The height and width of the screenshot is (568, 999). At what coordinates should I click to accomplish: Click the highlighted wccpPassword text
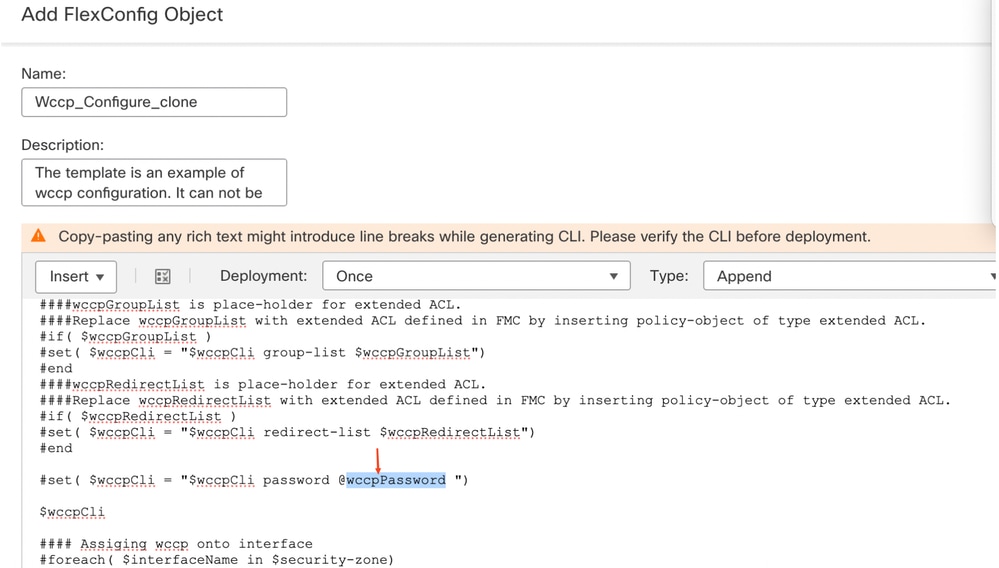(x=396, y=480)
